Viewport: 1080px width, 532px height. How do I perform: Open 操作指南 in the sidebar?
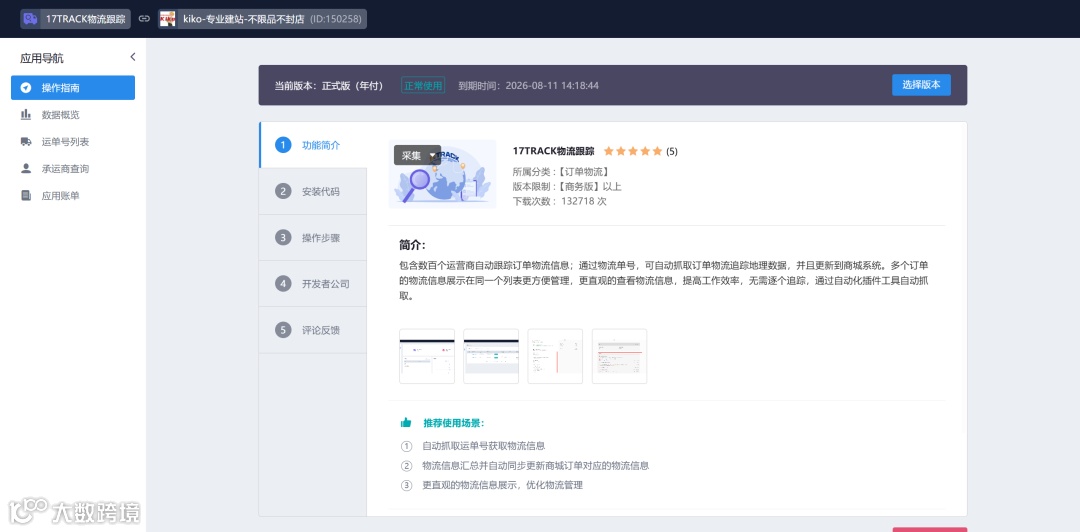73,88
